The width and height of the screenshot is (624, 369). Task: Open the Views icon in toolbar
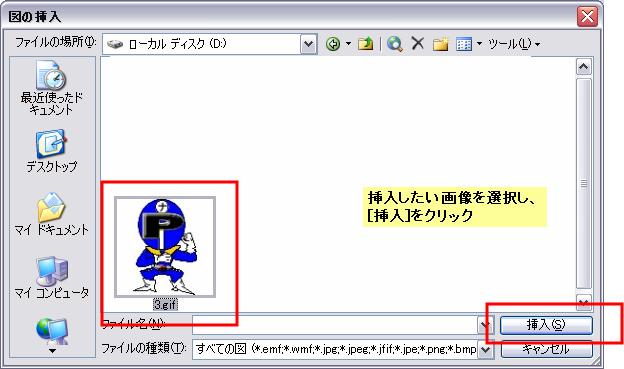pyautogui.click(x=464, y=44)
